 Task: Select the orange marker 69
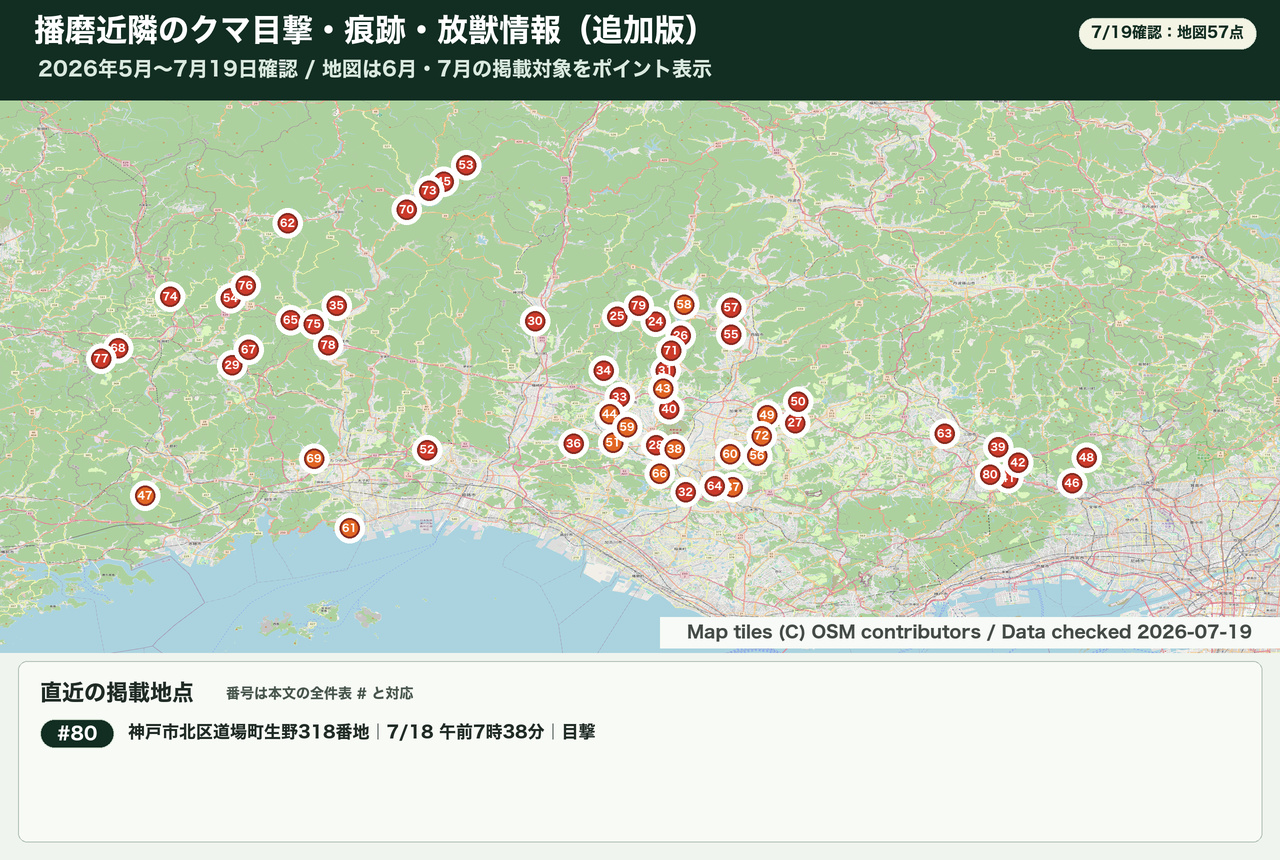(x=314, y=459)
